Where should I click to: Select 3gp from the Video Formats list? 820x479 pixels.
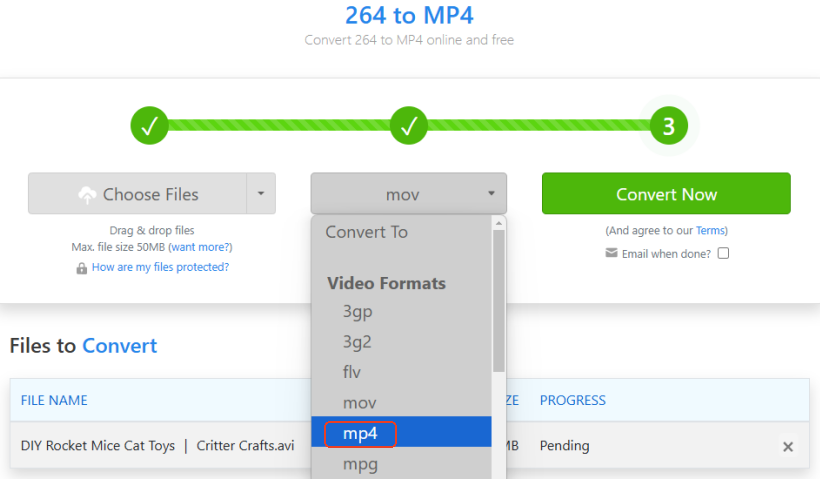(357, 311)
